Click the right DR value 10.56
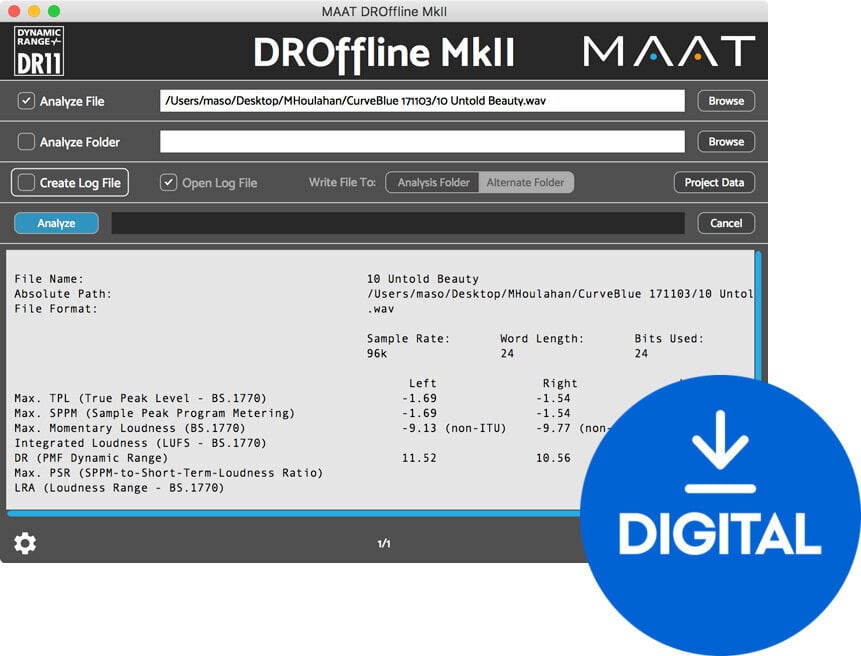This screenshot has height=656, width=861. (553, 457)
